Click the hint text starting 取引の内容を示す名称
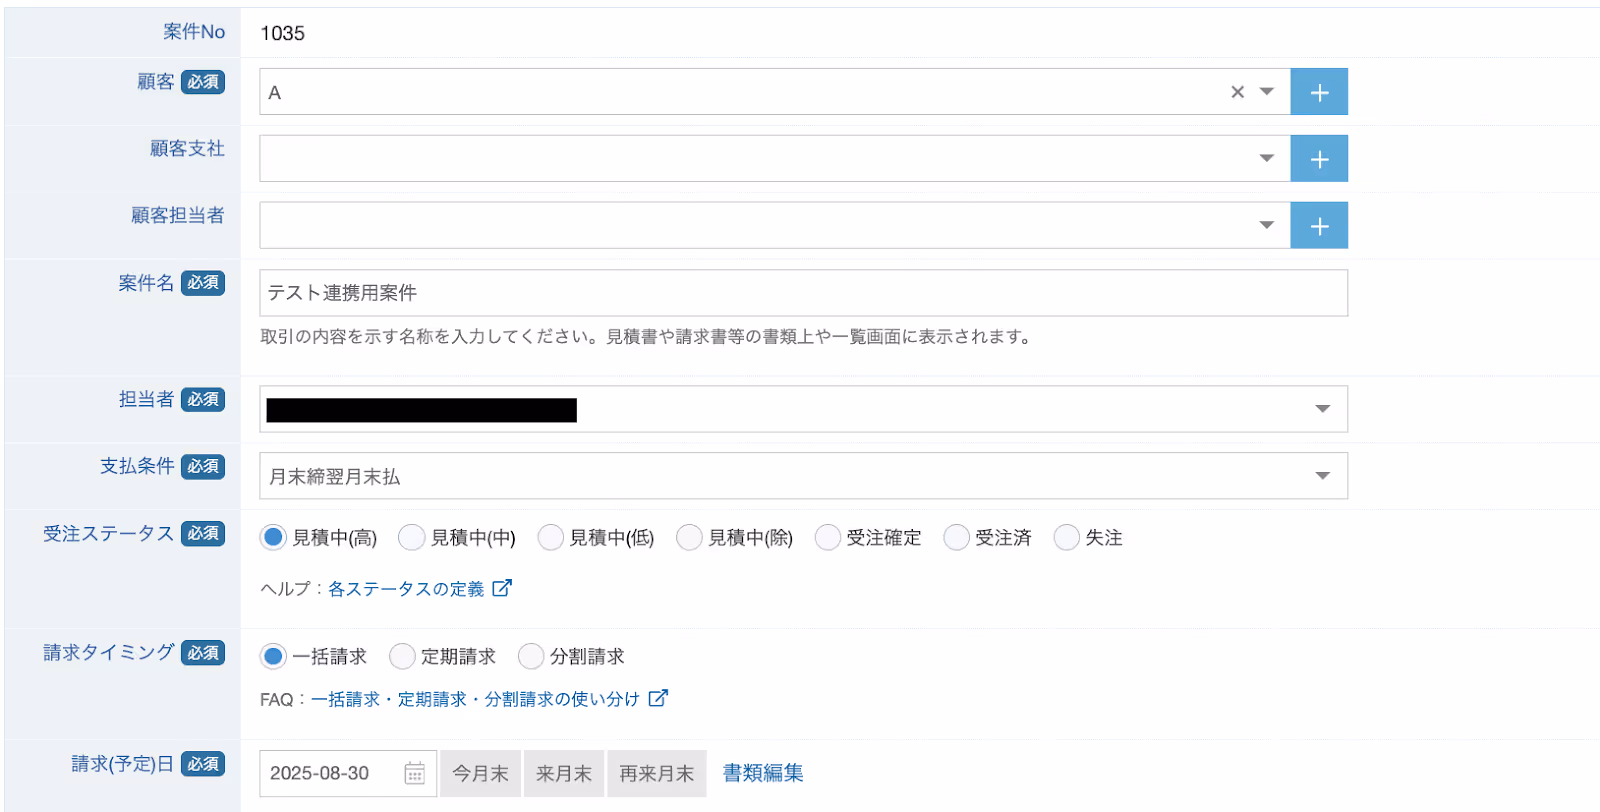This screenshot has width=1600, height=812. point(646,337)
